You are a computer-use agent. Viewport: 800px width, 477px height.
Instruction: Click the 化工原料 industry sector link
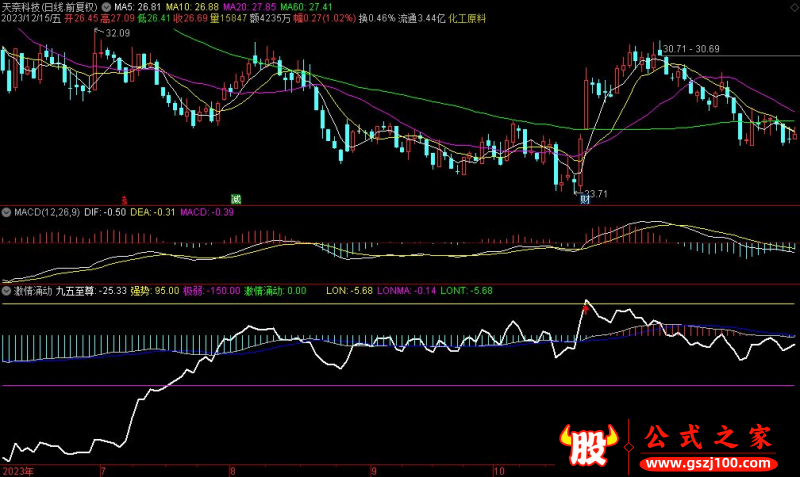(466, 19)
